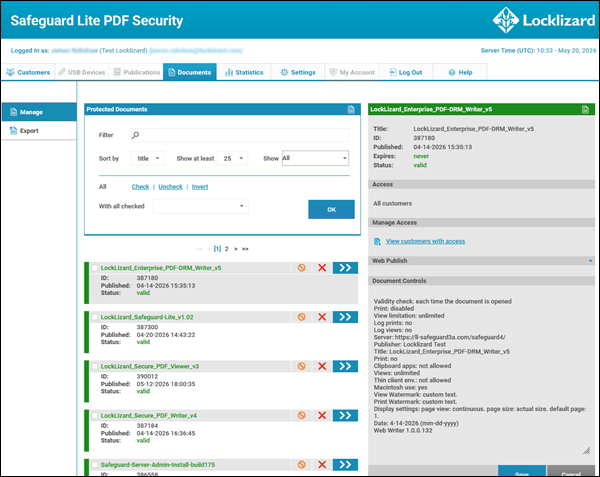Screen dimensions: 600x477
Task: Click the Log Out tab
Action: pos(406,72)
